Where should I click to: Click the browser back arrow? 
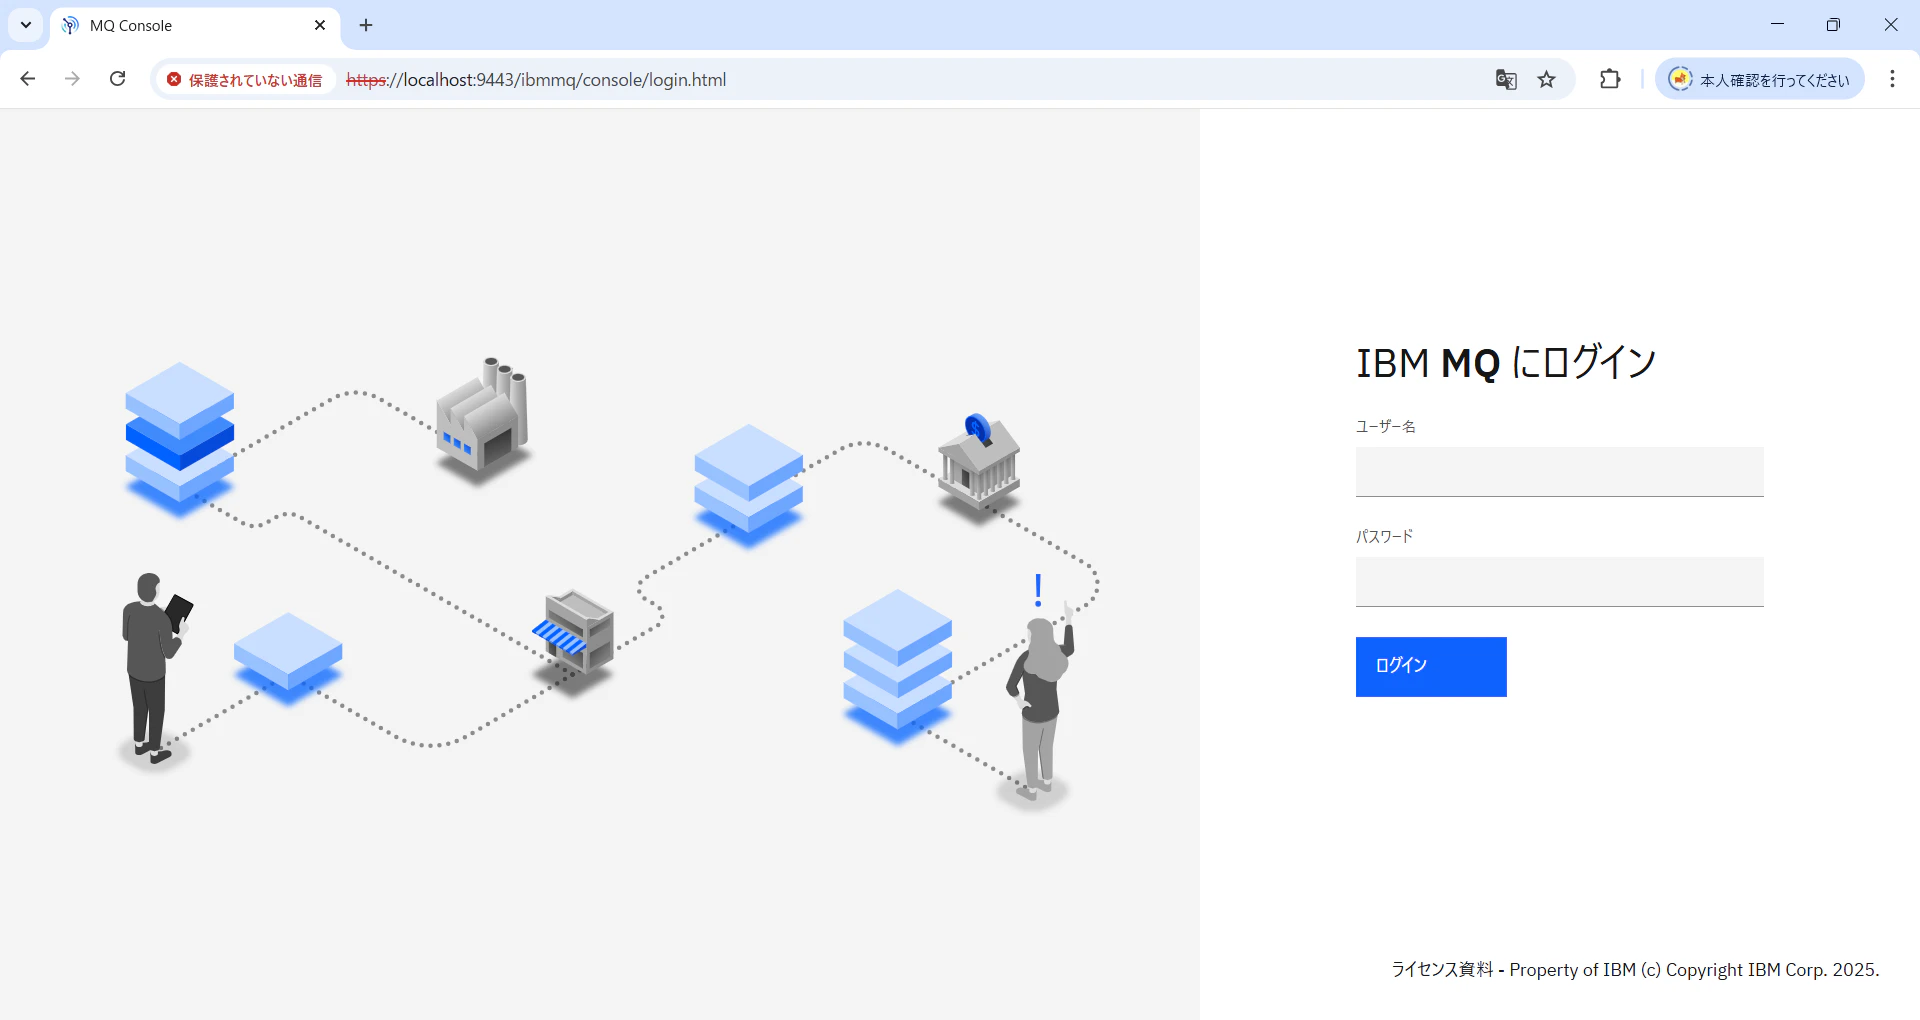click(x=28, y=79)
